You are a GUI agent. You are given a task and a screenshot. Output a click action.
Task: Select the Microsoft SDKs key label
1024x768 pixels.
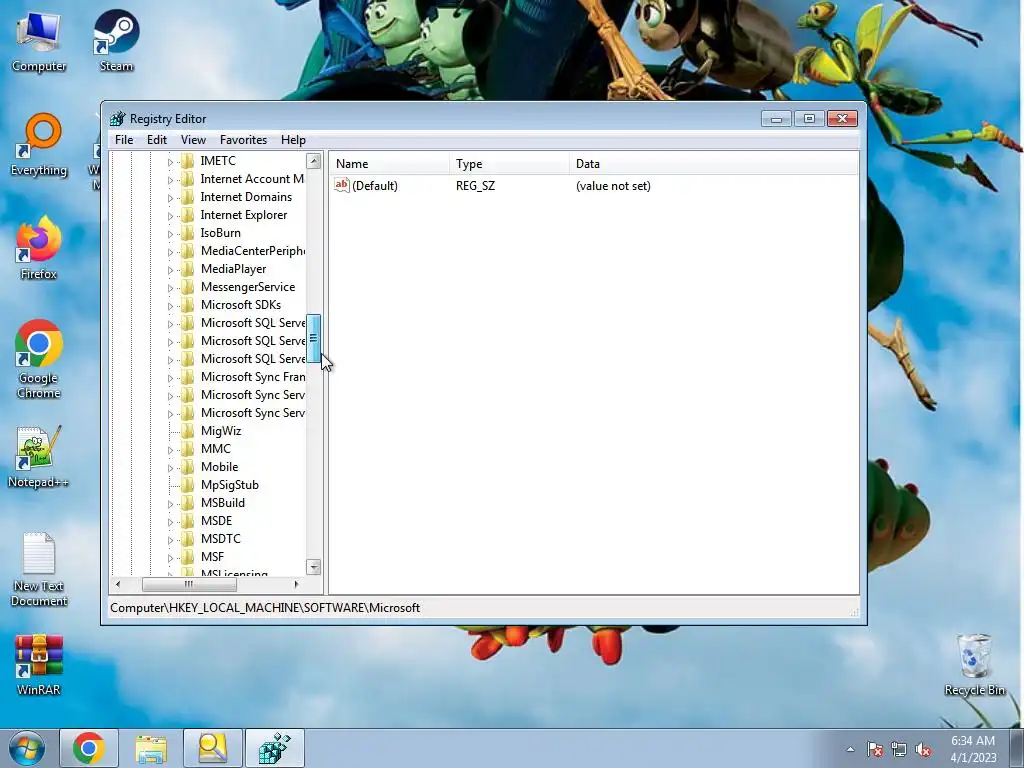241,305
